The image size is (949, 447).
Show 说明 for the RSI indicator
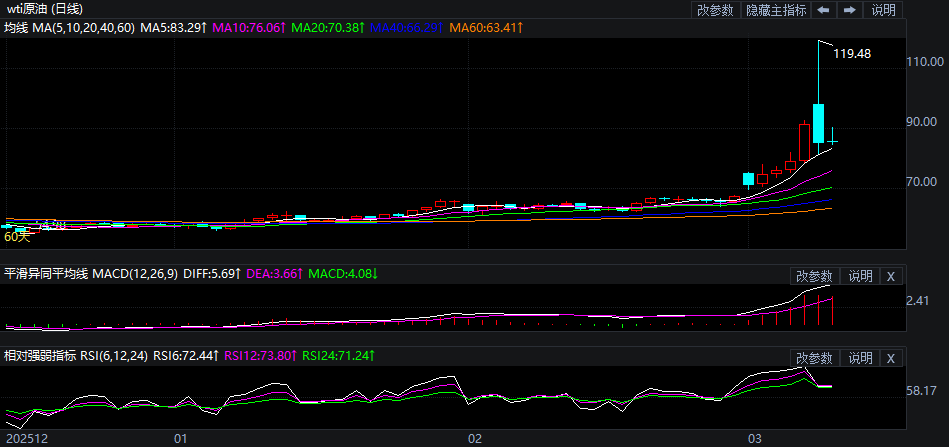860,358
